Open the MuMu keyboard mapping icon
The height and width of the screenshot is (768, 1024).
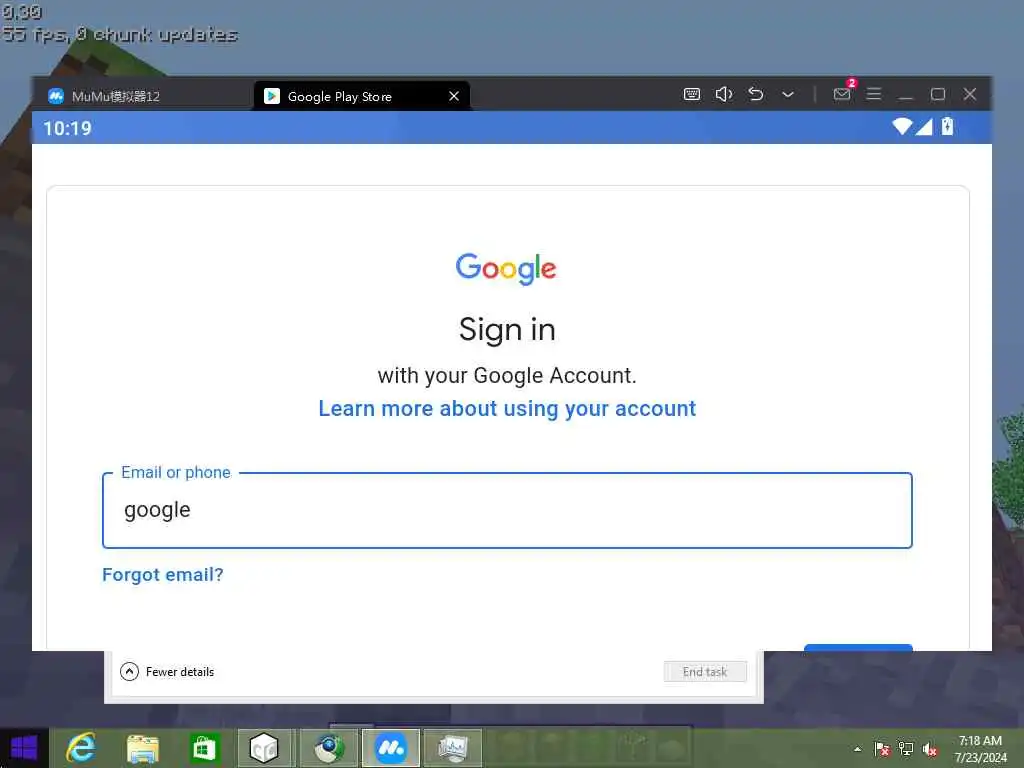[x=692, y=95]
